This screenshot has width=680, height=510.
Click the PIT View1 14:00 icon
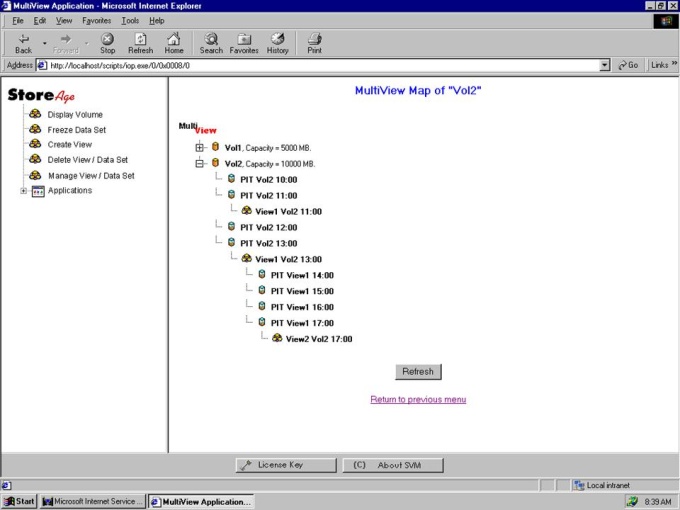tap(262, 274)
